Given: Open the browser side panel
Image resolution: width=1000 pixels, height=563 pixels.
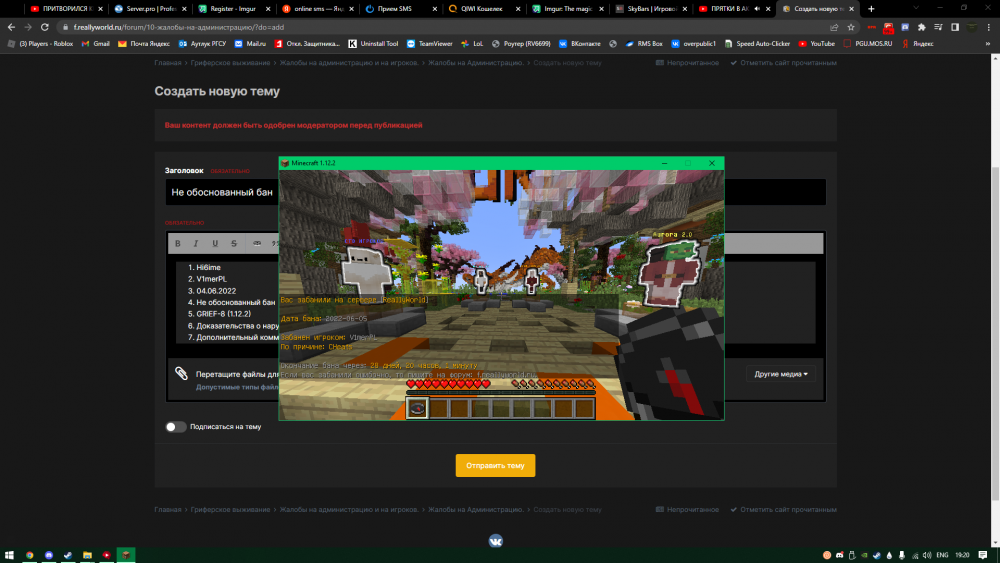Looking at the screenshot, I should pos(955,27).
